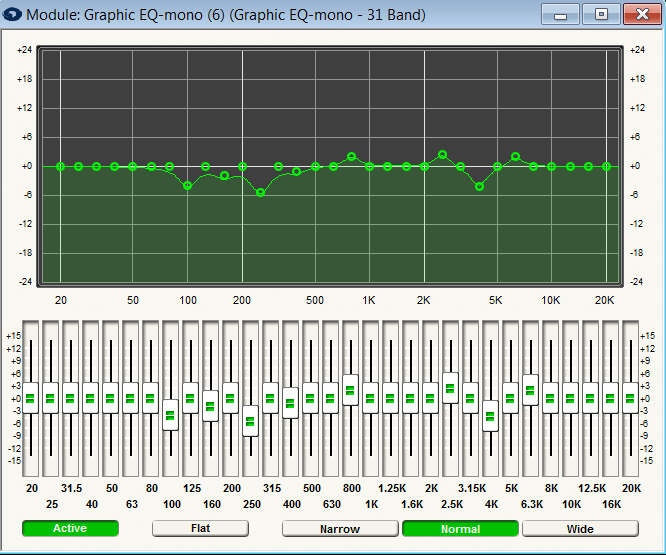
Task: Click the 100 Hz fader handle
Action: pyautogui.click(x=170, y=415)
